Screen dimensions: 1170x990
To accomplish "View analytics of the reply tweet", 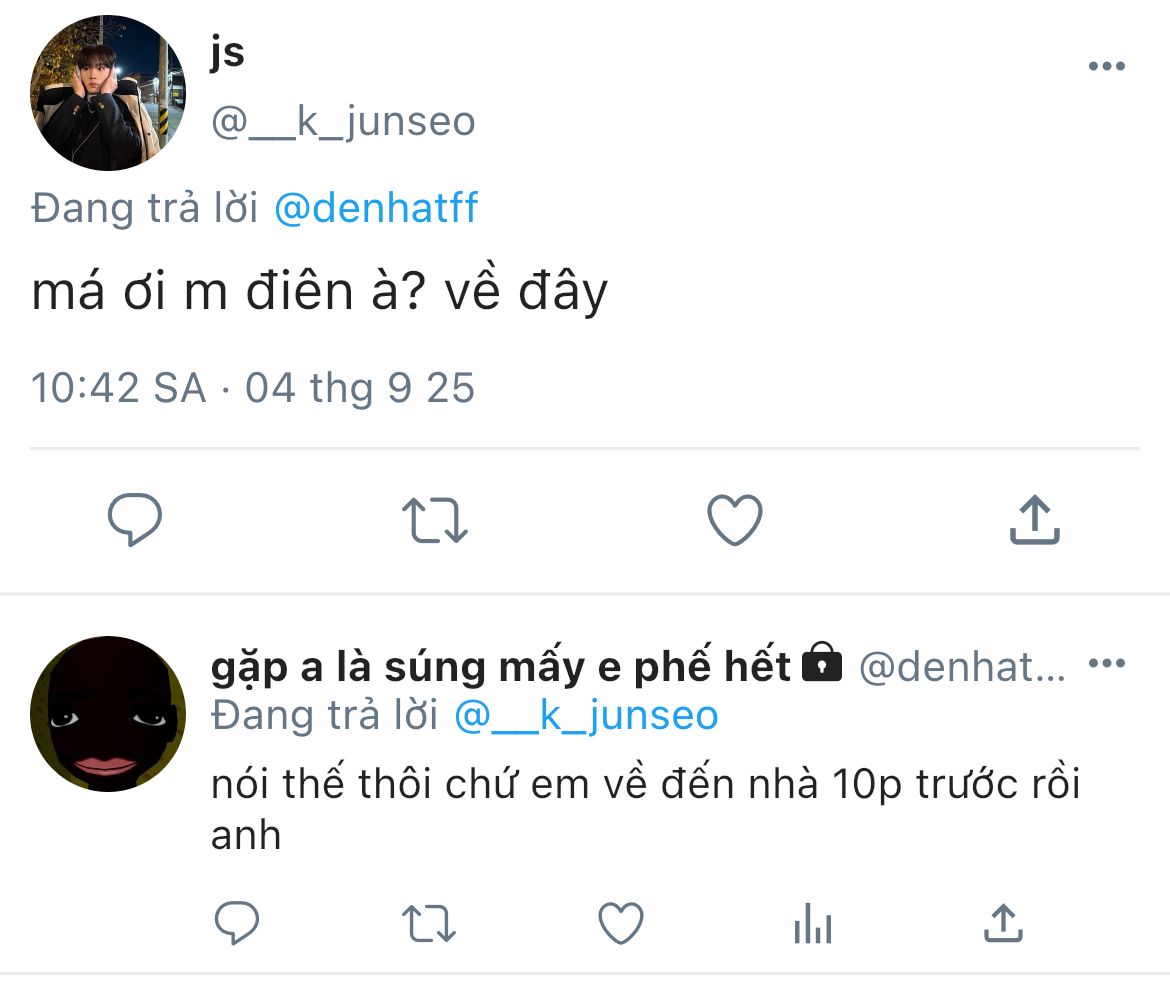I will pos(812,924).
